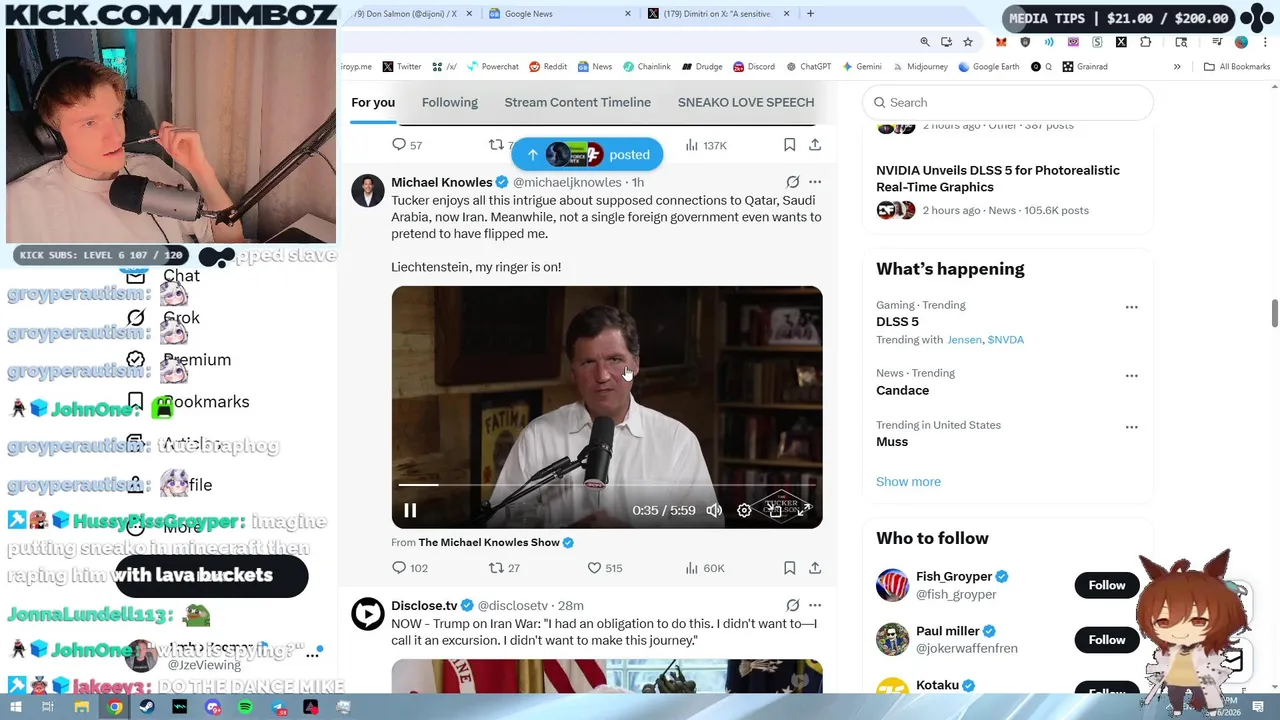Open the Discord bookmark

click(x=753, y=67)
